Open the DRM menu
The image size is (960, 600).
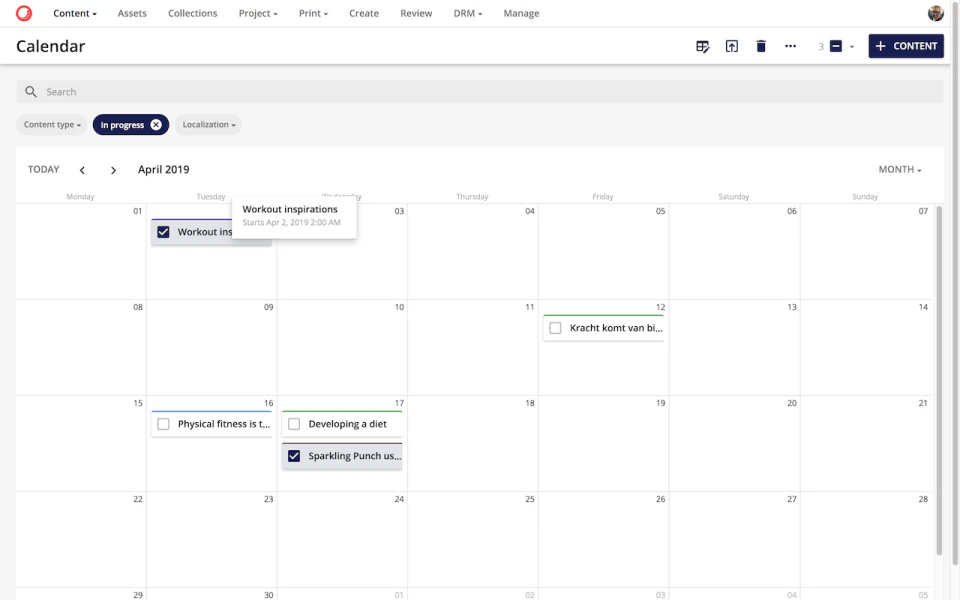coord(467,13)
